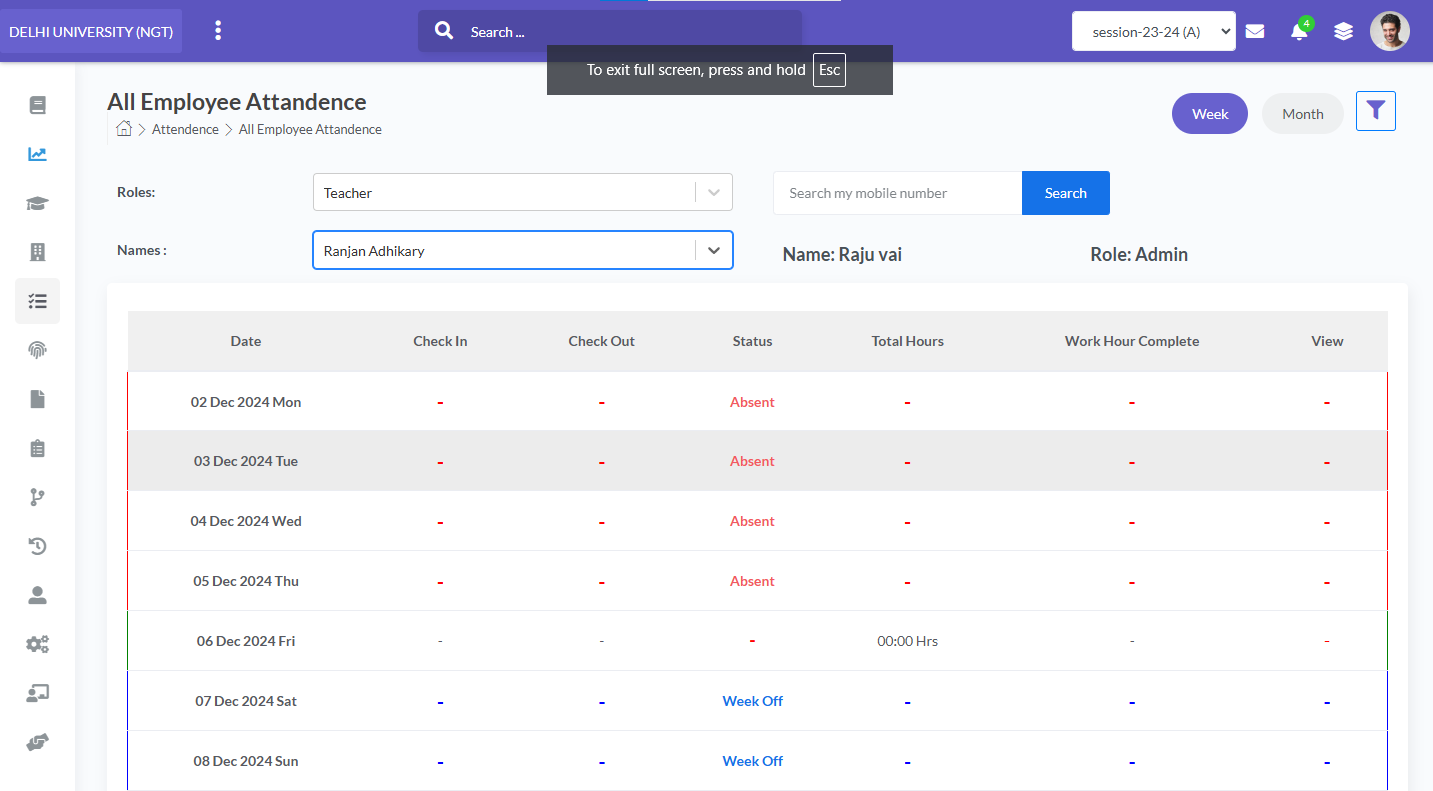Open the teacher presentation sidebar icon
This screenshot has width=1433, height=791.
coord(37,693)
